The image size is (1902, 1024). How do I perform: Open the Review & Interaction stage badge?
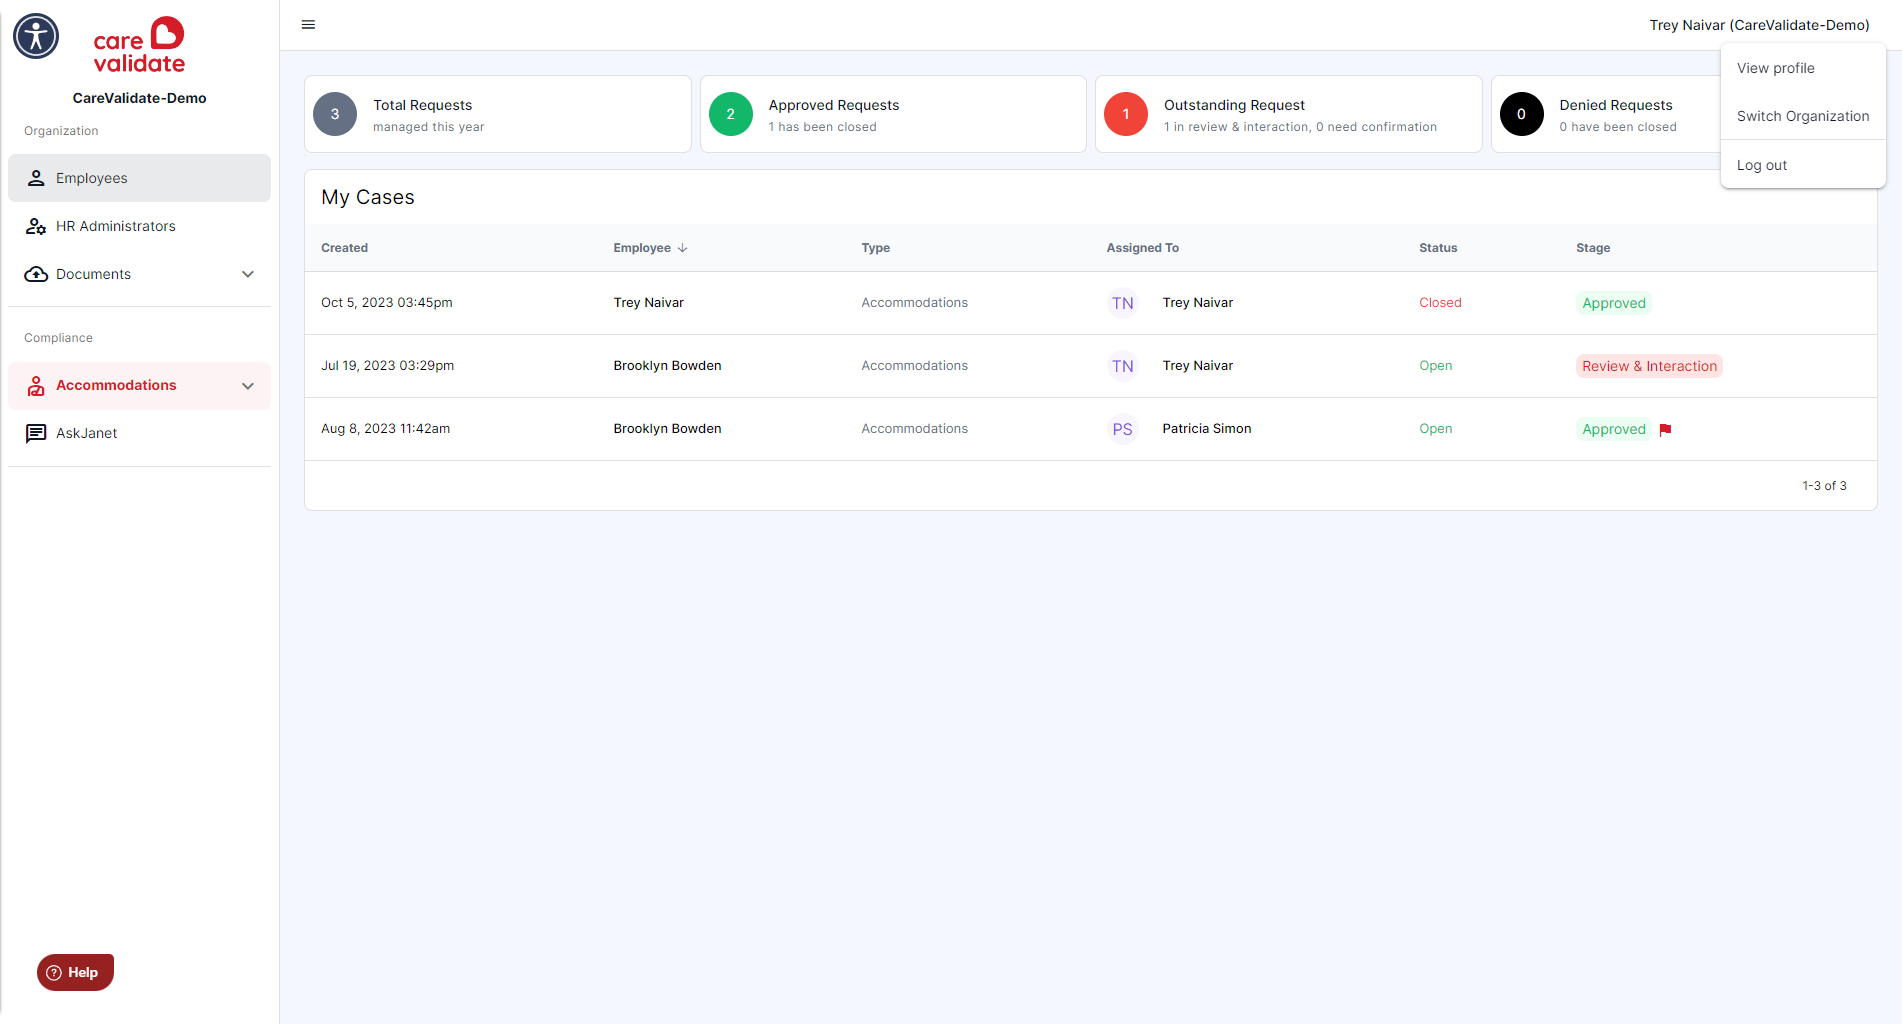point(1649,366)
